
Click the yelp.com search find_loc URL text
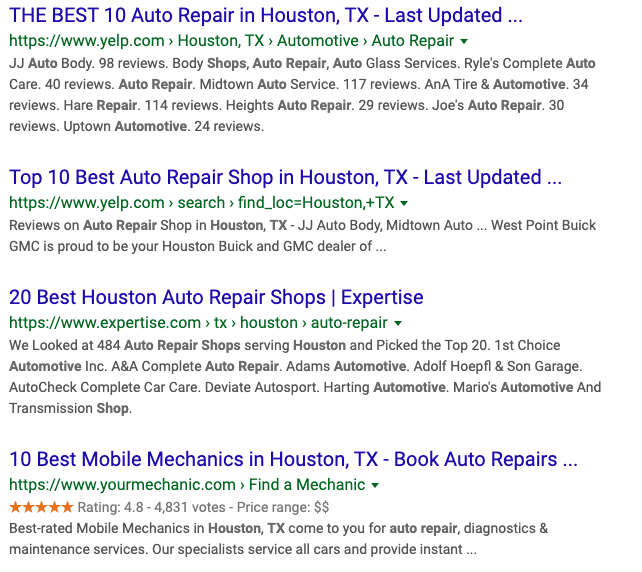pyautogui.click(x=201, y=203)
